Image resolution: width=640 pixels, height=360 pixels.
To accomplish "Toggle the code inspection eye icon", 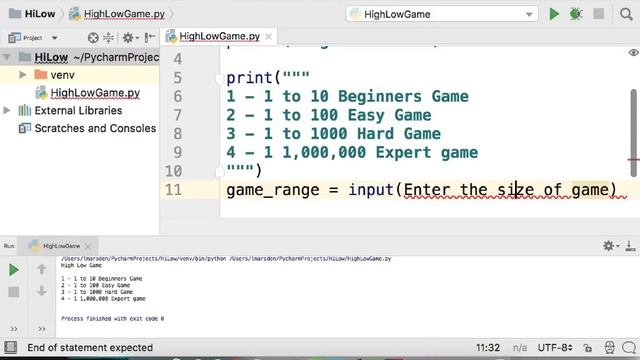I will 633,53.
